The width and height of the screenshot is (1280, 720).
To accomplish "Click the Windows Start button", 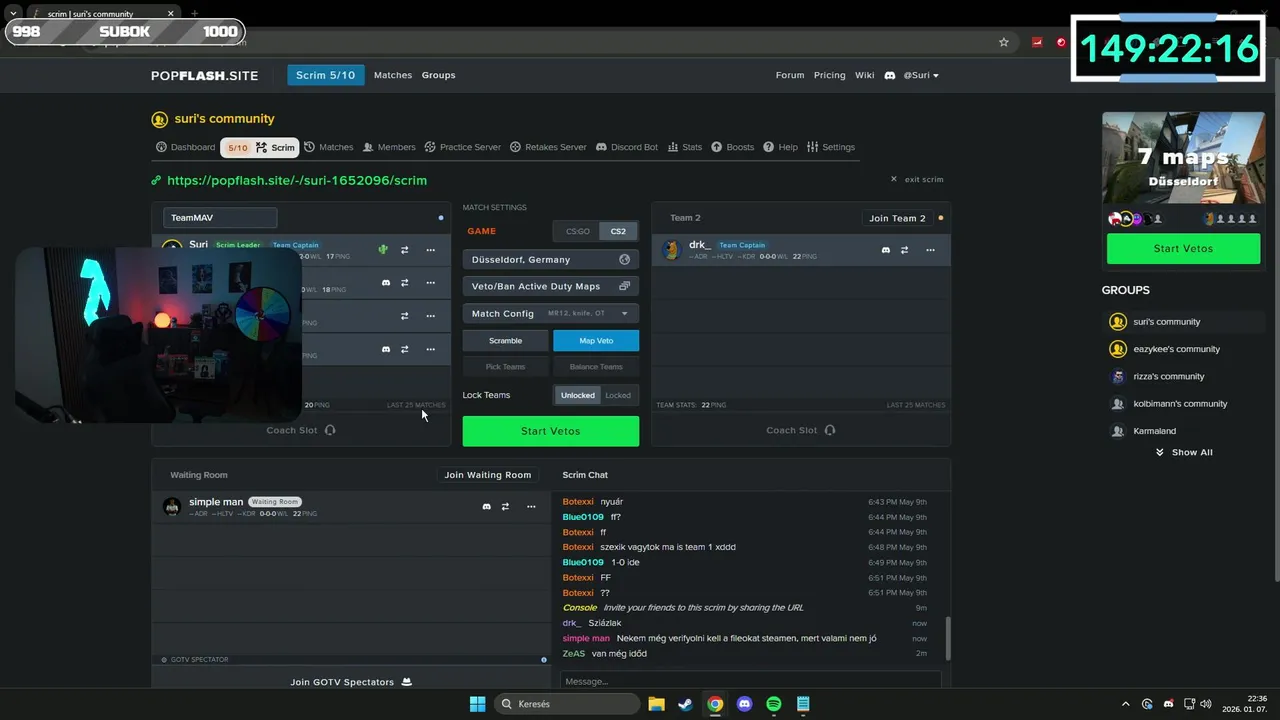I will pyautogui.click(x=477, y=704).
